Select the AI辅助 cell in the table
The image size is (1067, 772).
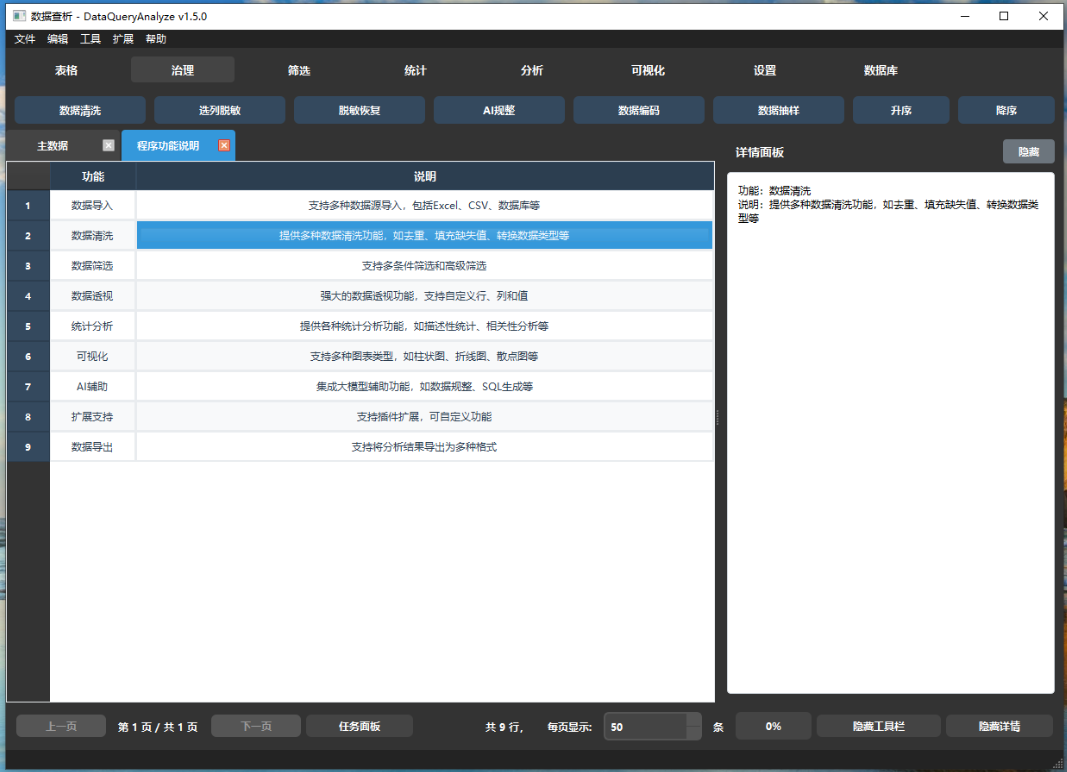(93, 387)
